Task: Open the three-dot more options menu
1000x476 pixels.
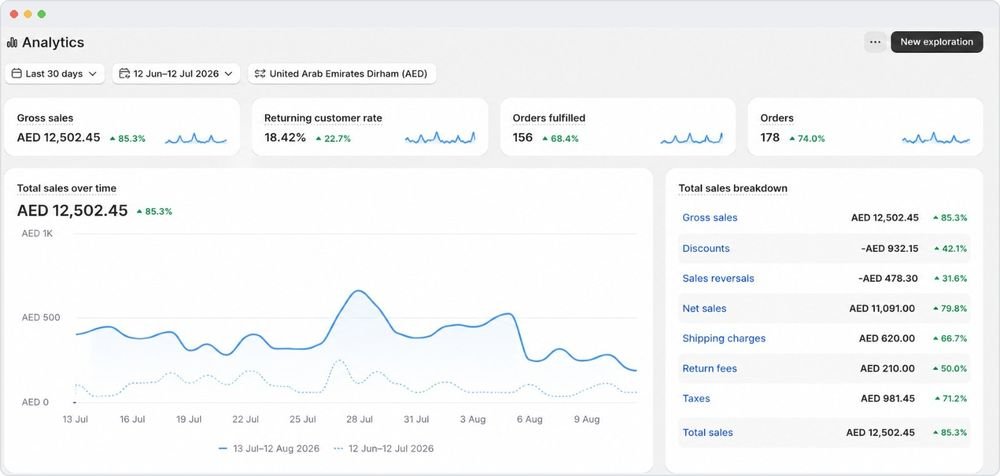Action: (x=875, y=42)
